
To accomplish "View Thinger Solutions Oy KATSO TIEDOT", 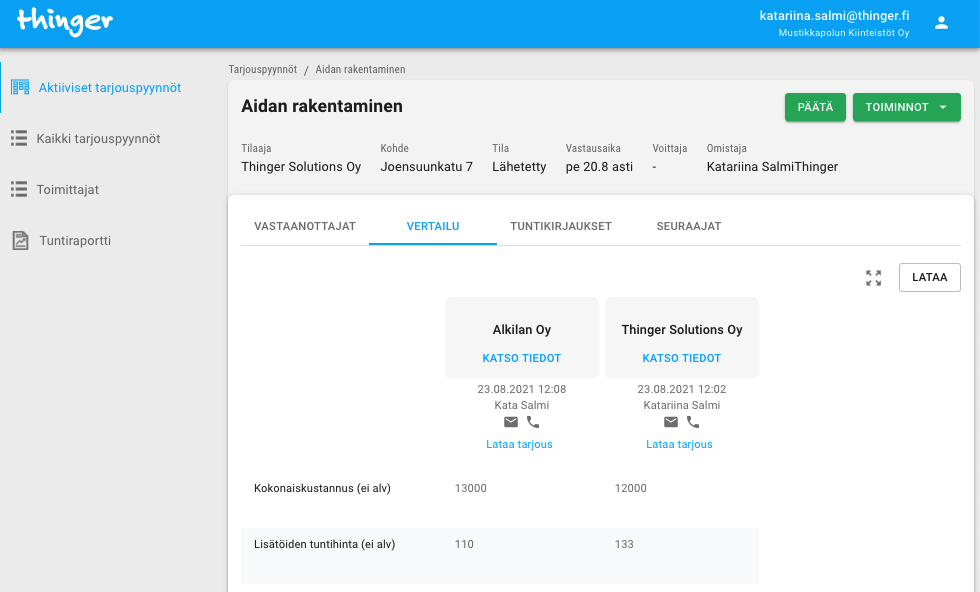I will (x=681, y=358).
